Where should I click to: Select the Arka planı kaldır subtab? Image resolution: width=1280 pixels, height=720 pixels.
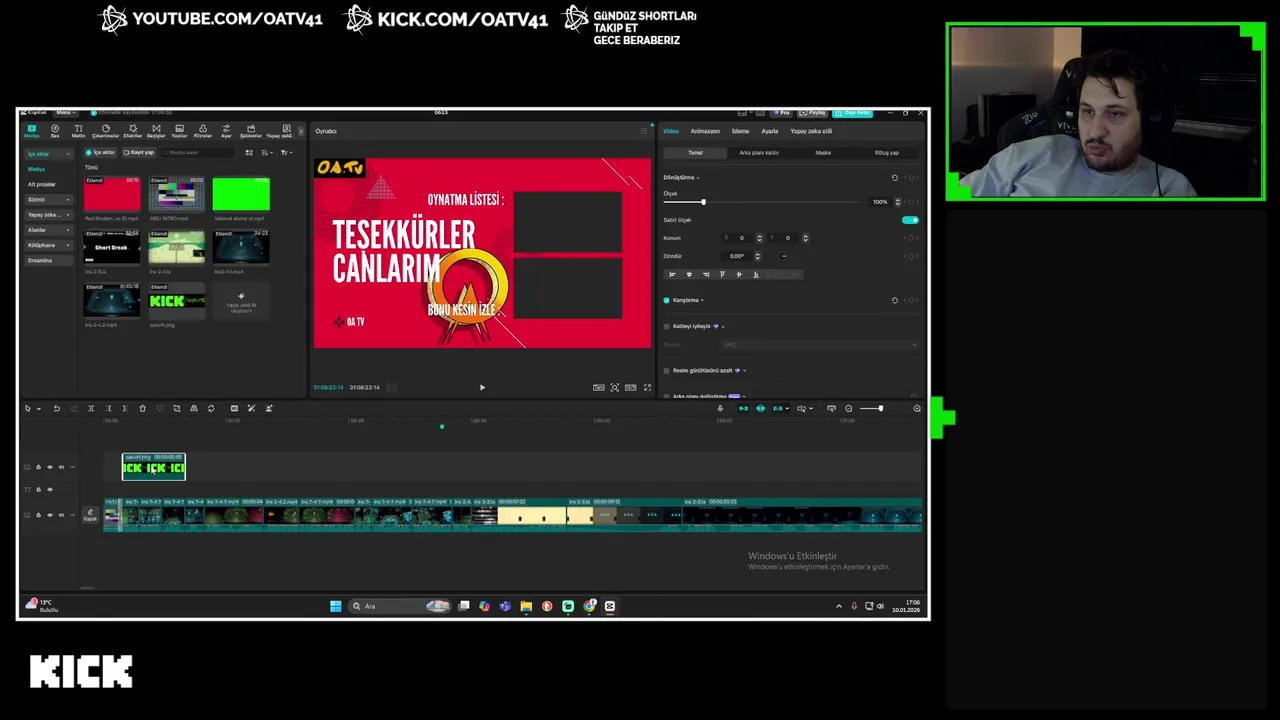pos(759,153)
